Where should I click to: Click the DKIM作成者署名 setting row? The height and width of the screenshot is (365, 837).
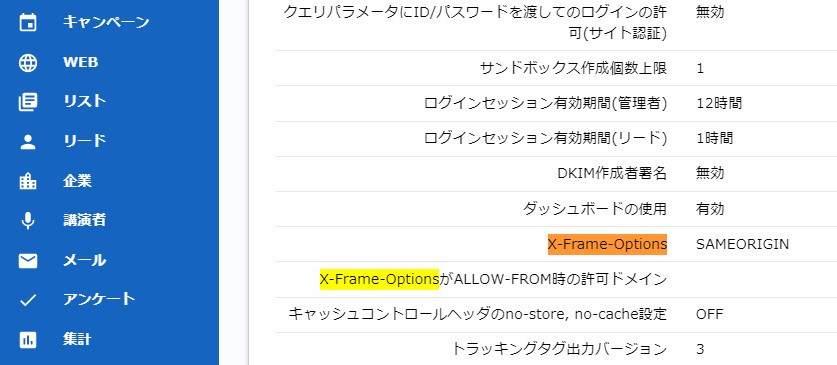(x=556, y=174)
